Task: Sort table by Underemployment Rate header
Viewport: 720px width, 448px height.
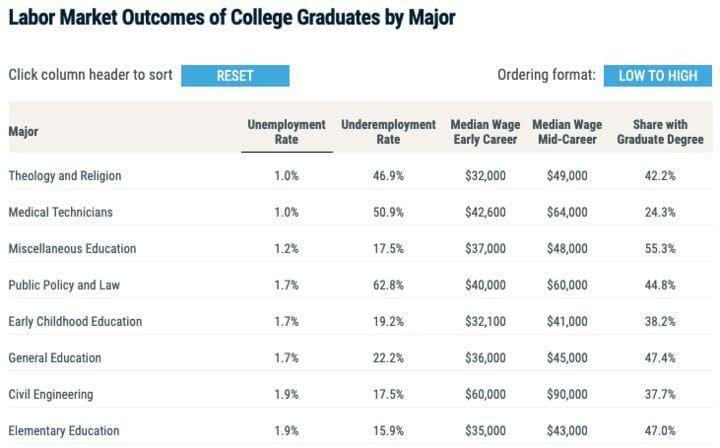Action: [388, 132]
